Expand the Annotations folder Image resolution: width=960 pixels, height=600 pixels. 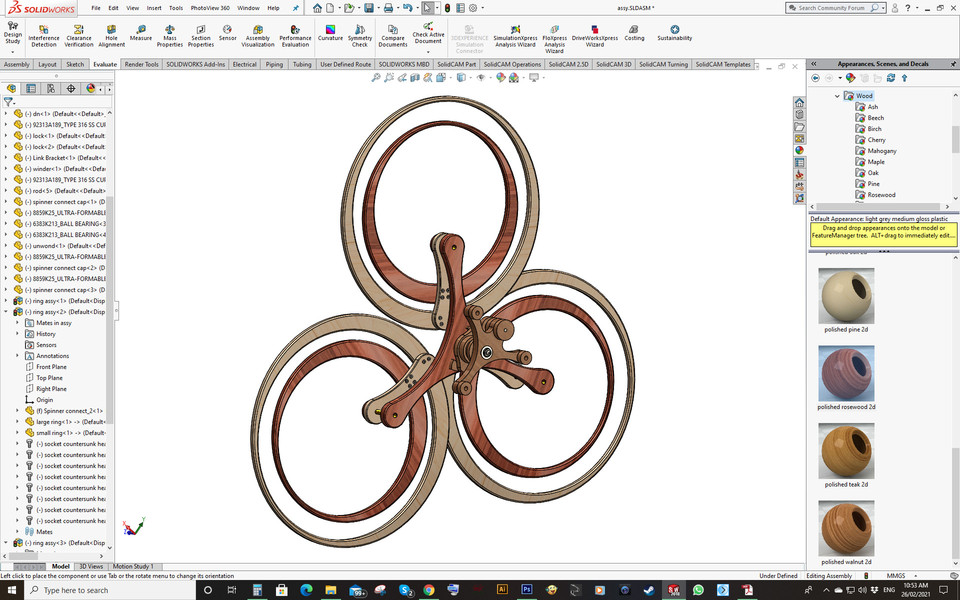click(15, 355)
